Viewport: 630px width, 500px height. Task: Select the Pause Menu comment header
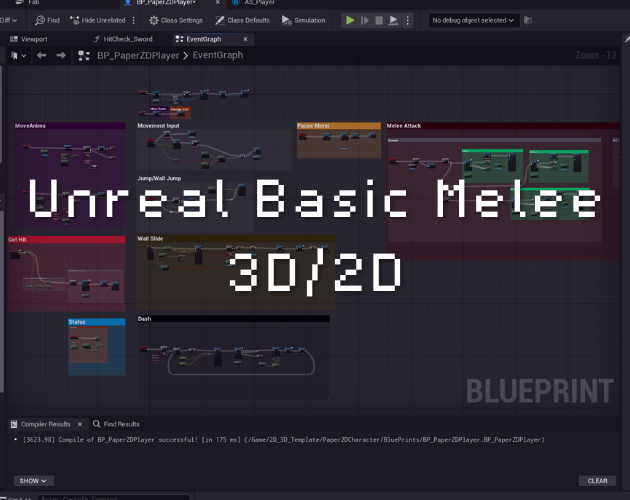pyautogui.click(x=339, y=126)
